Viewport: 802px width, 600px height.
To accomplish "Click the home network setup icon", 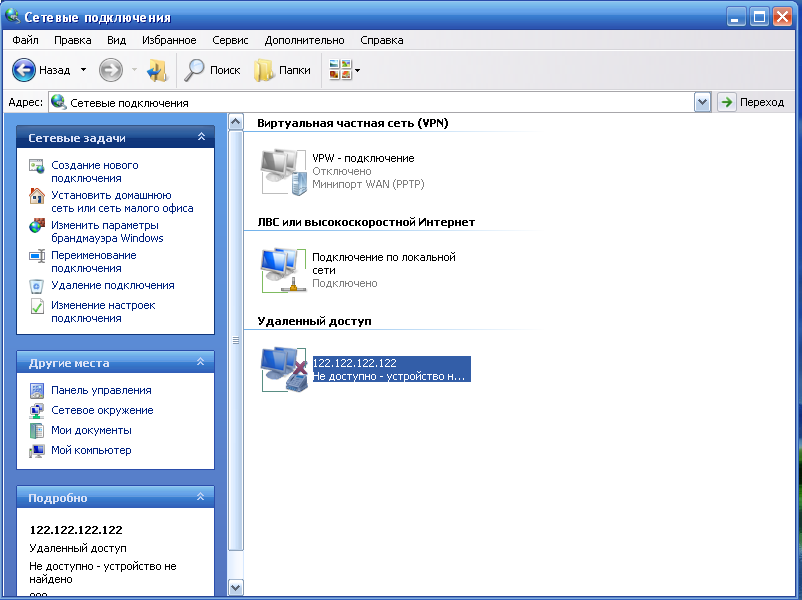I will coord(37,196).
